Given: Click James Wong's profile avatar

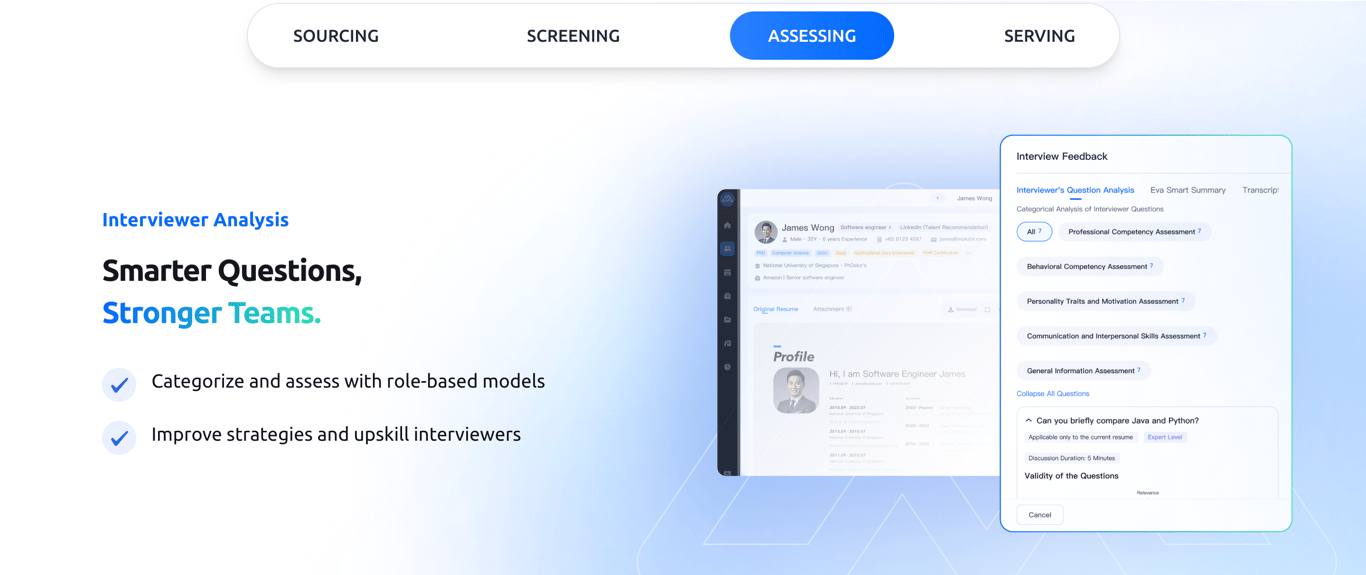Looking at the screenshot, I should (x=766, y=232).
